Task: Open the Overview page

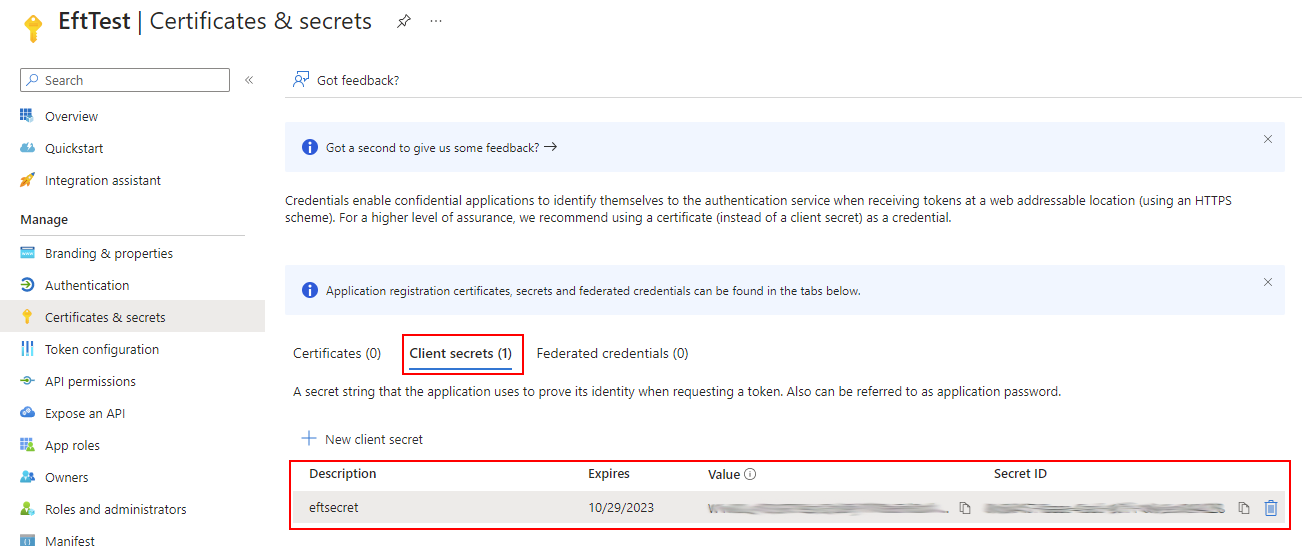Action: tap(71, 116)
